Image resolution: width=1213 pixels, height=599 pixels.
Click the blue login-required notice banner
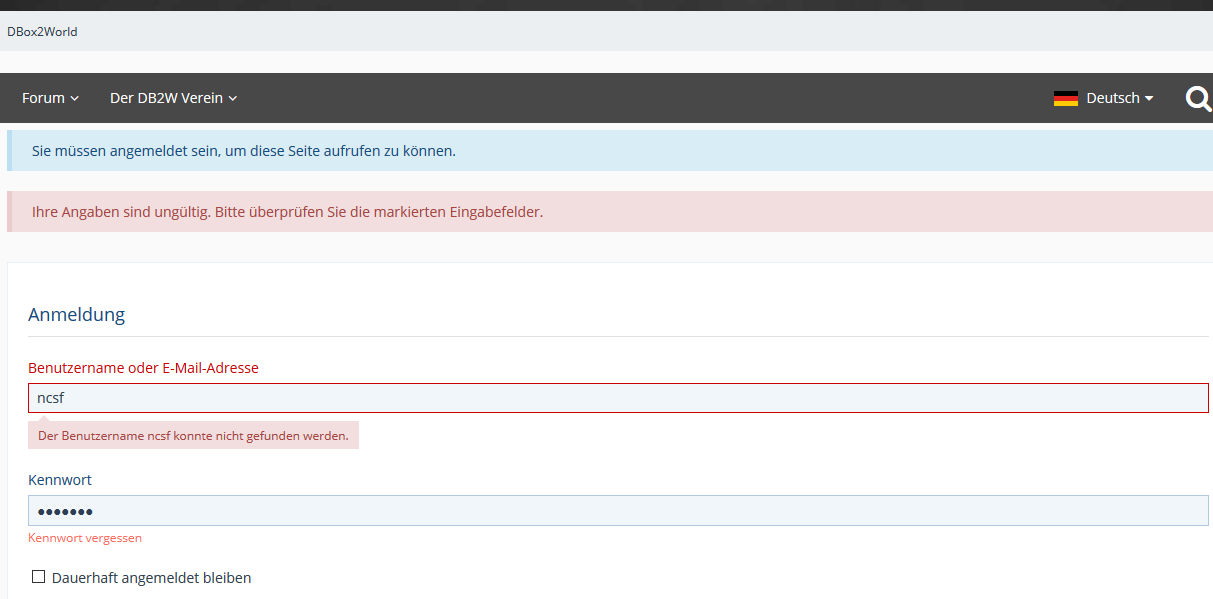point(608,151)
